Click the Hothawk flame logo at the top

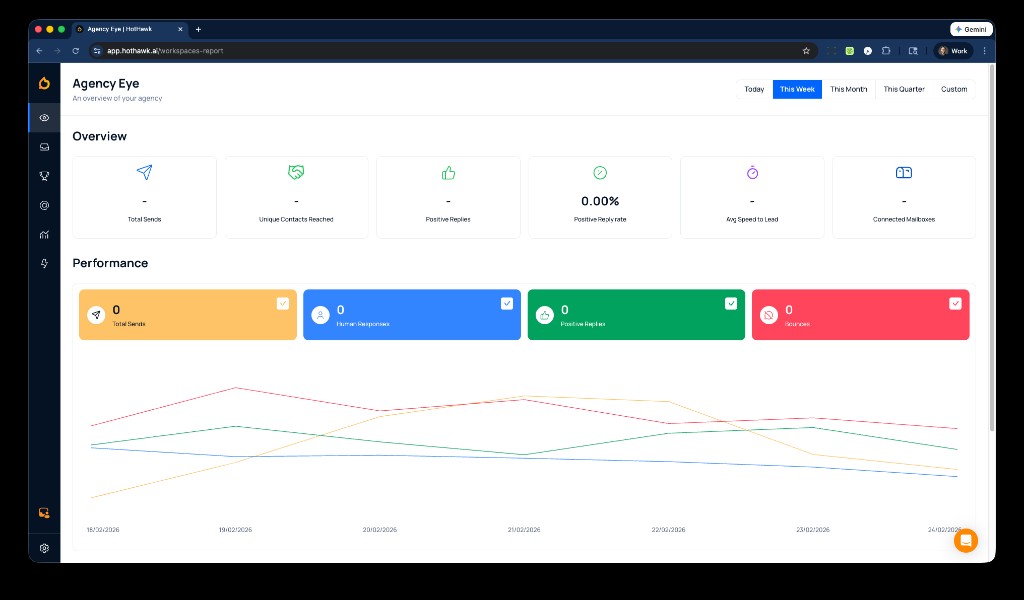pos(44,83)
